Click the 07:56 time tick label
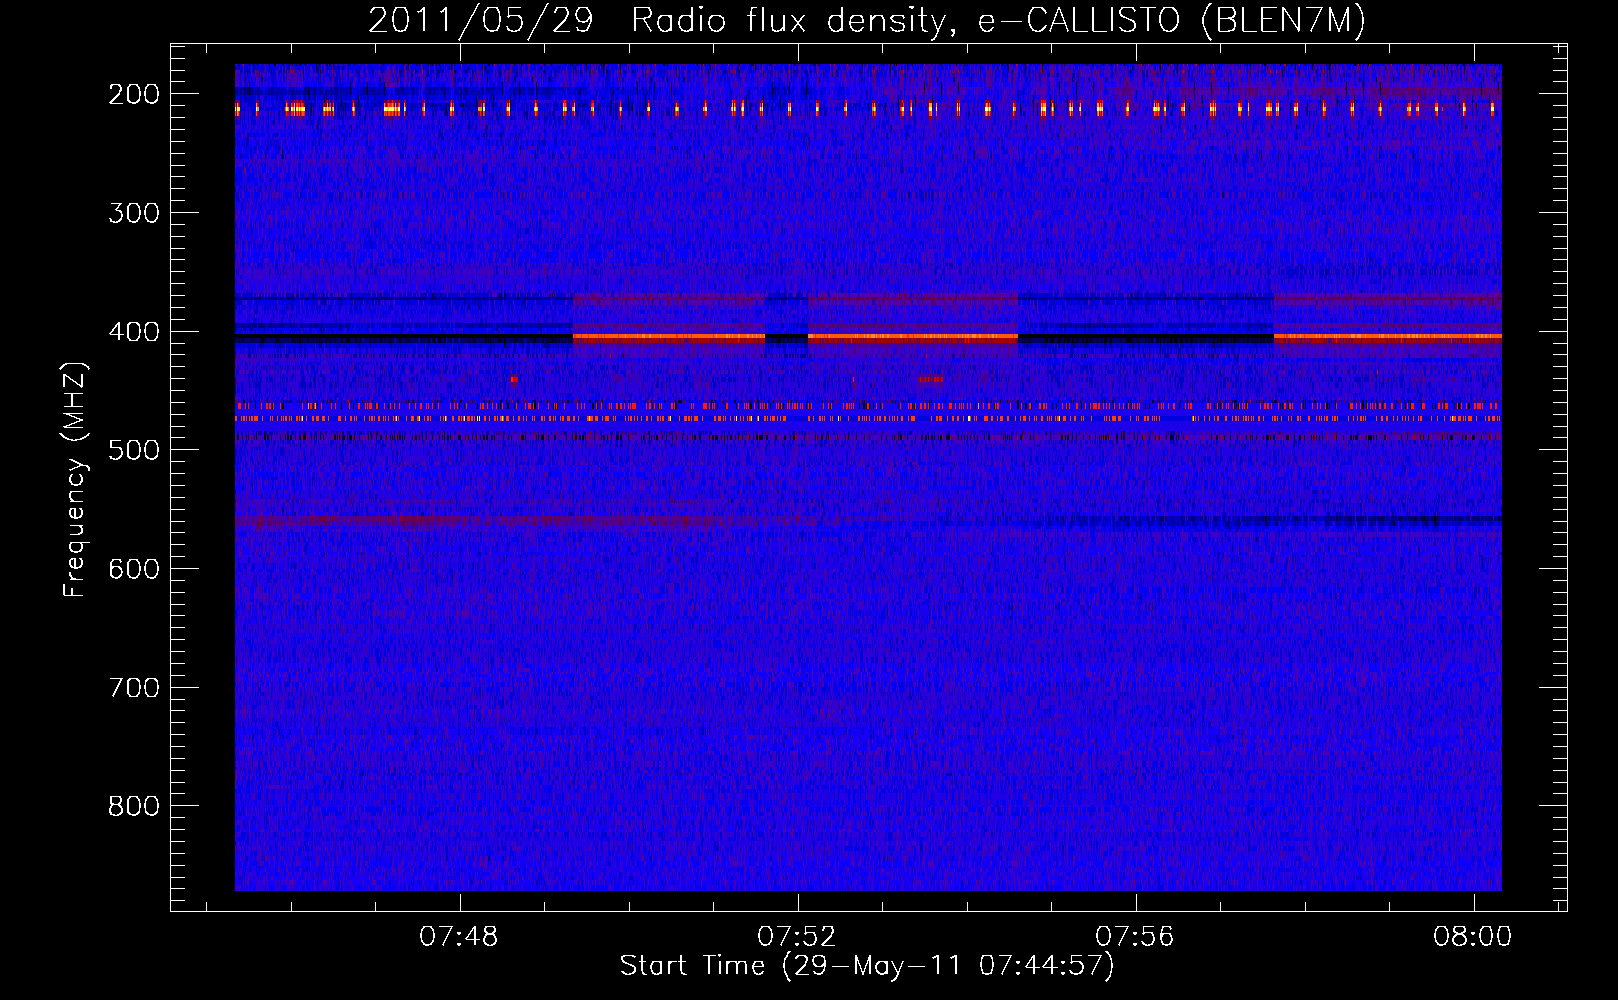This screenshot has height=1000, width=1618. click(x=1135, y=937)
